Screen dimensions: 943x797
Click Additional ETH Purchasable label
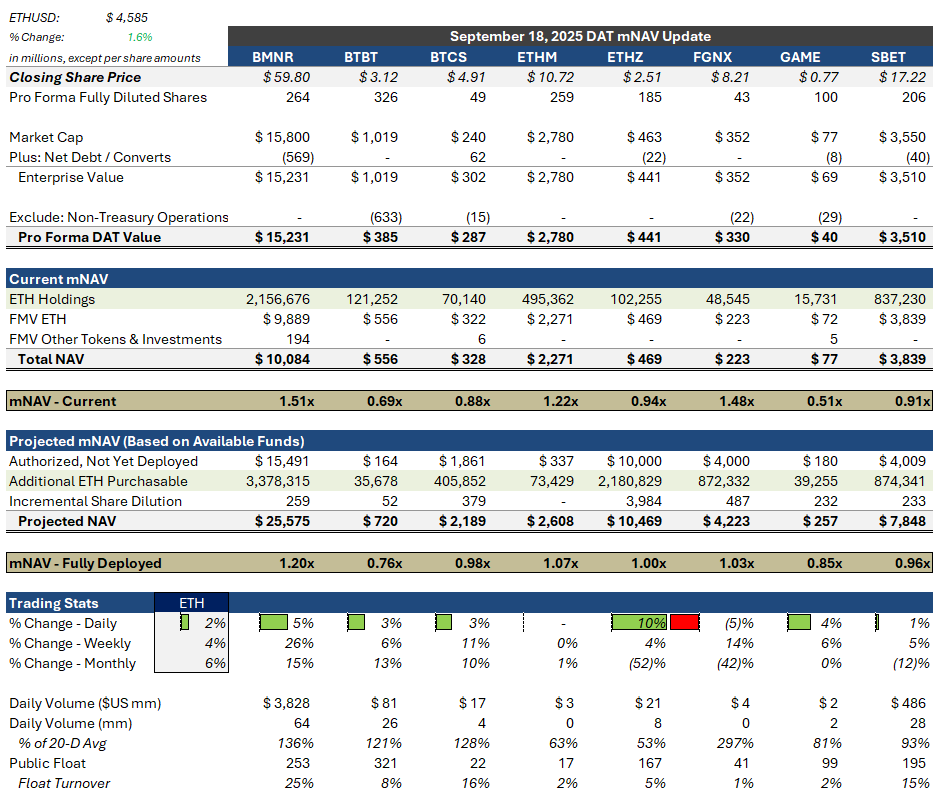click(x=98, y=481)
